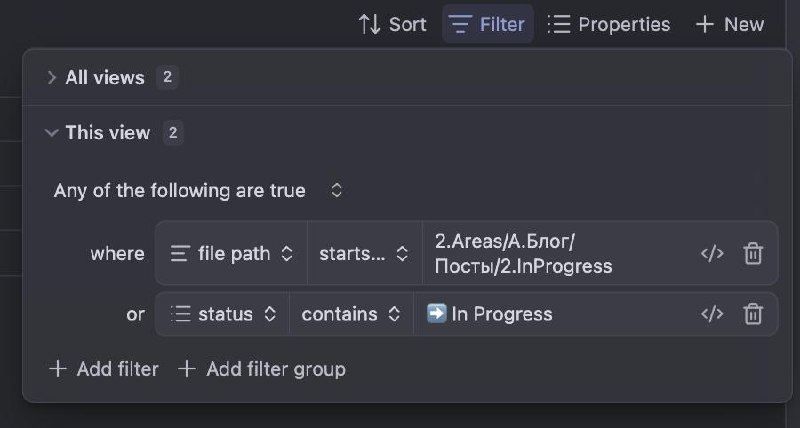Toggle code view for status filter

pos(712,314)
